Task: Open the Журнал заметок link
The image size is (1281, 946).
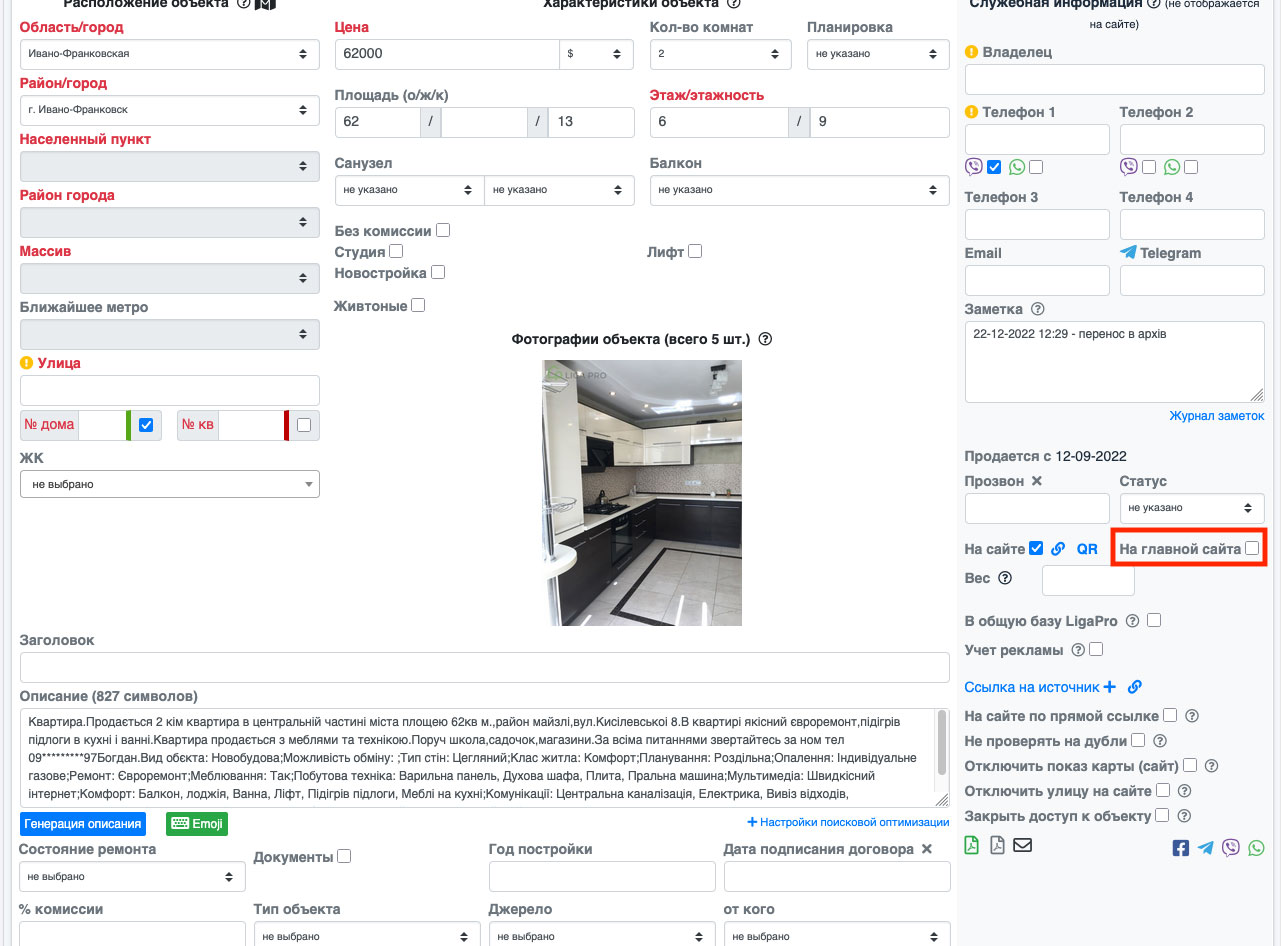Action: (x=1216, y=416)
